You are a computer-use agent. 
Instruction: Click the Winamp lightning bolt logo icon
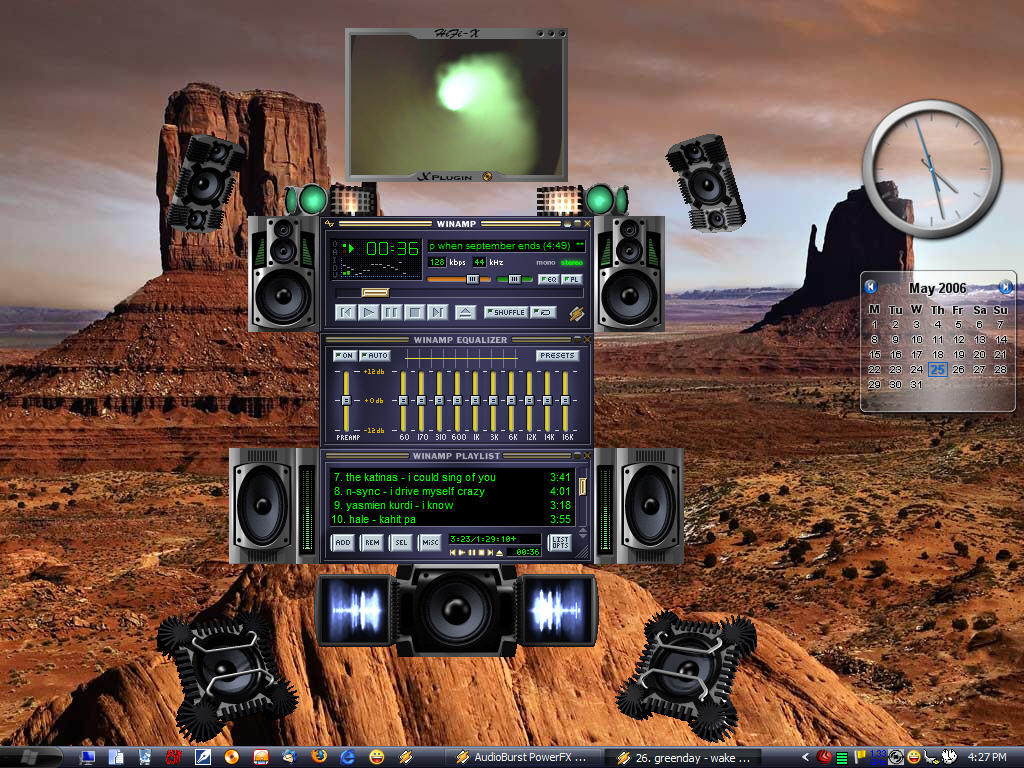tap(575, 313)
